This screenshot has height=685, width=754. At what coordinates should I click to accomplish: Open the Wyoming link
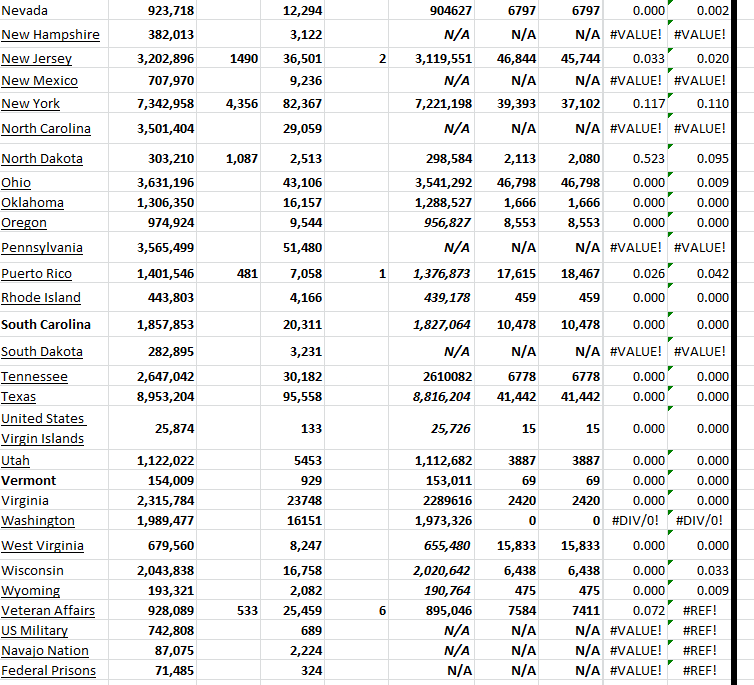(31, 591)
